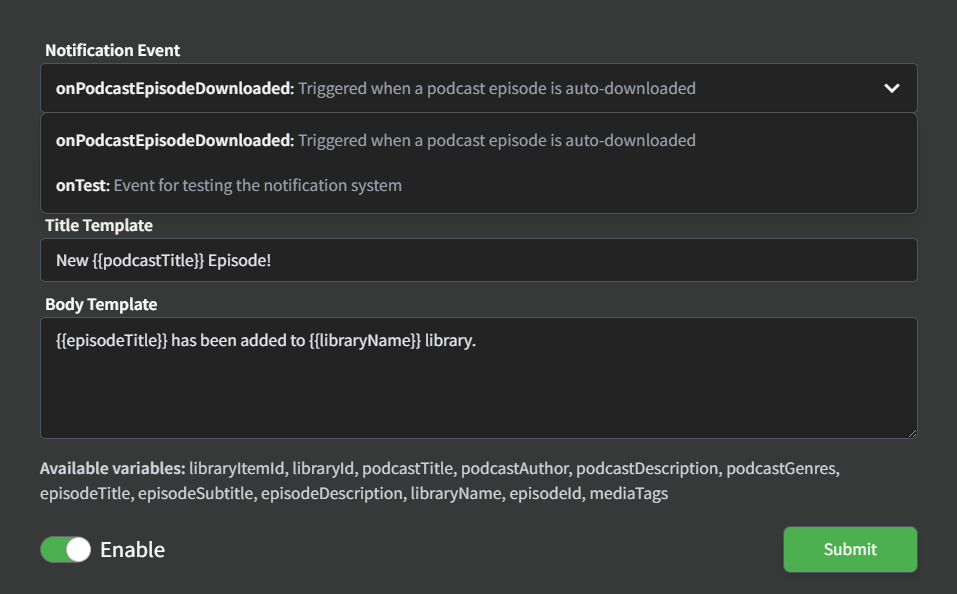Viewport: 957px width, 594px height.
Task: Click the bold Available variables heading
Action: (113, 468)
